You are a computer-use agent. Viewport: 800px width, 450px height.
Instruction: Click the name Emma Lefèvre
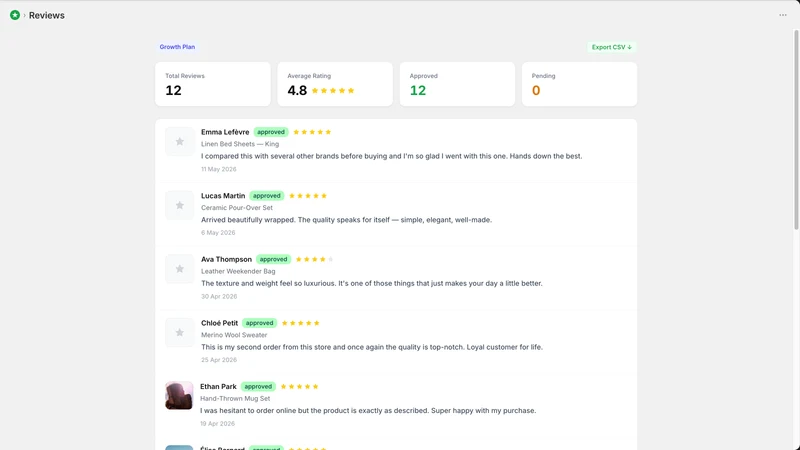(x=225, y=132)
